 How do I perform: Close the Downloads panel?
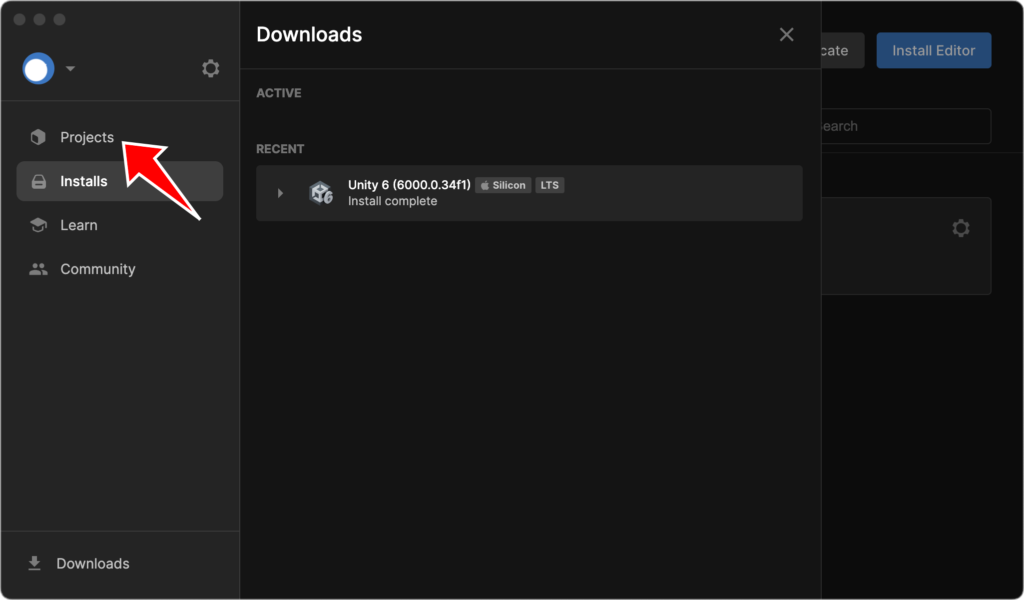pyautogui.click(x=786, y=35)
